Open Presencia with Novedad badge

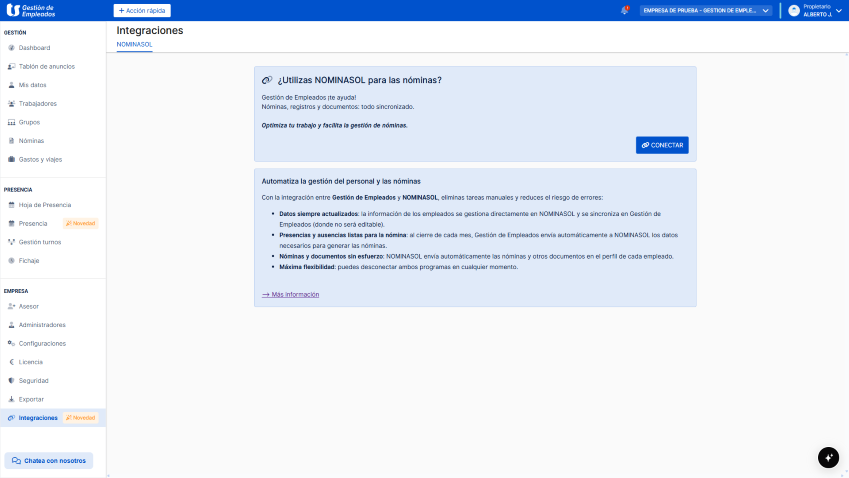point(33,223)
